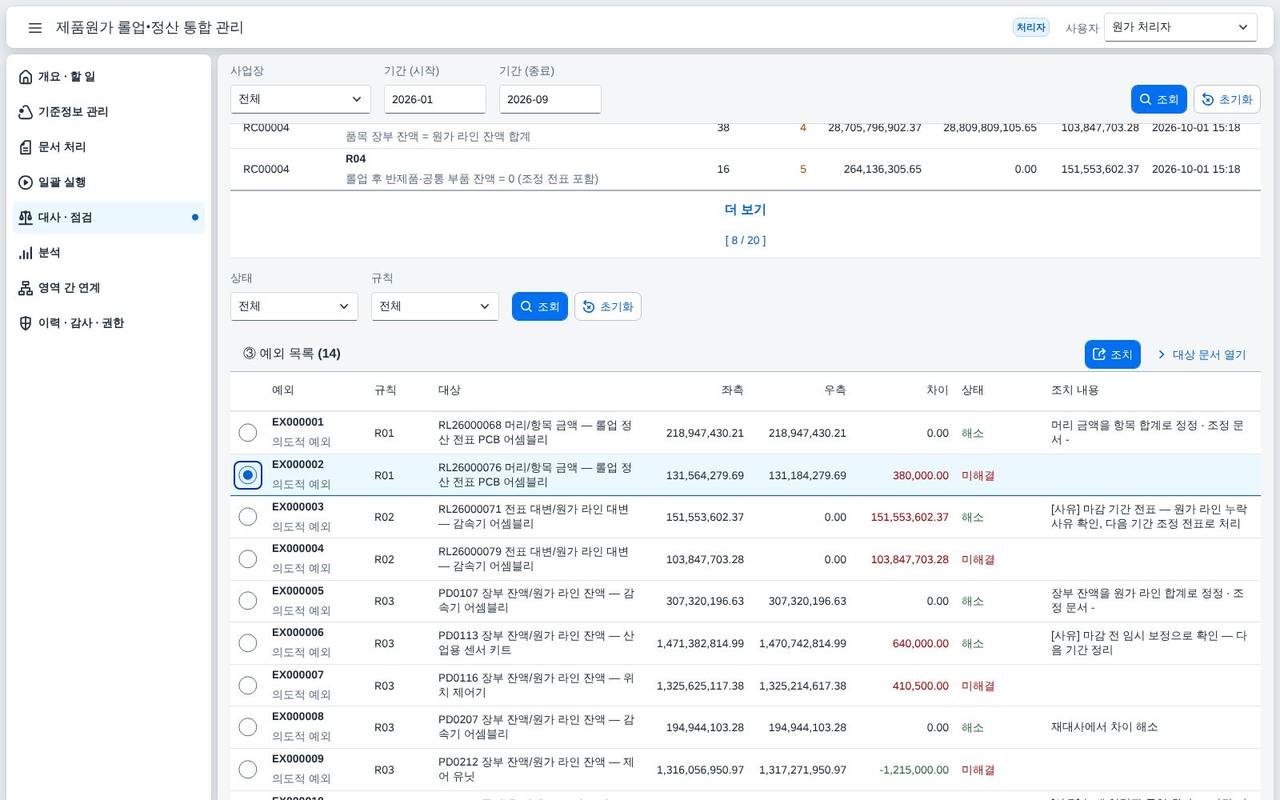The height and width of the screenshot is (800, 1280).
Task: Click the 이력 · 감사 · 권한 shield icon
Action: (26, 323)
